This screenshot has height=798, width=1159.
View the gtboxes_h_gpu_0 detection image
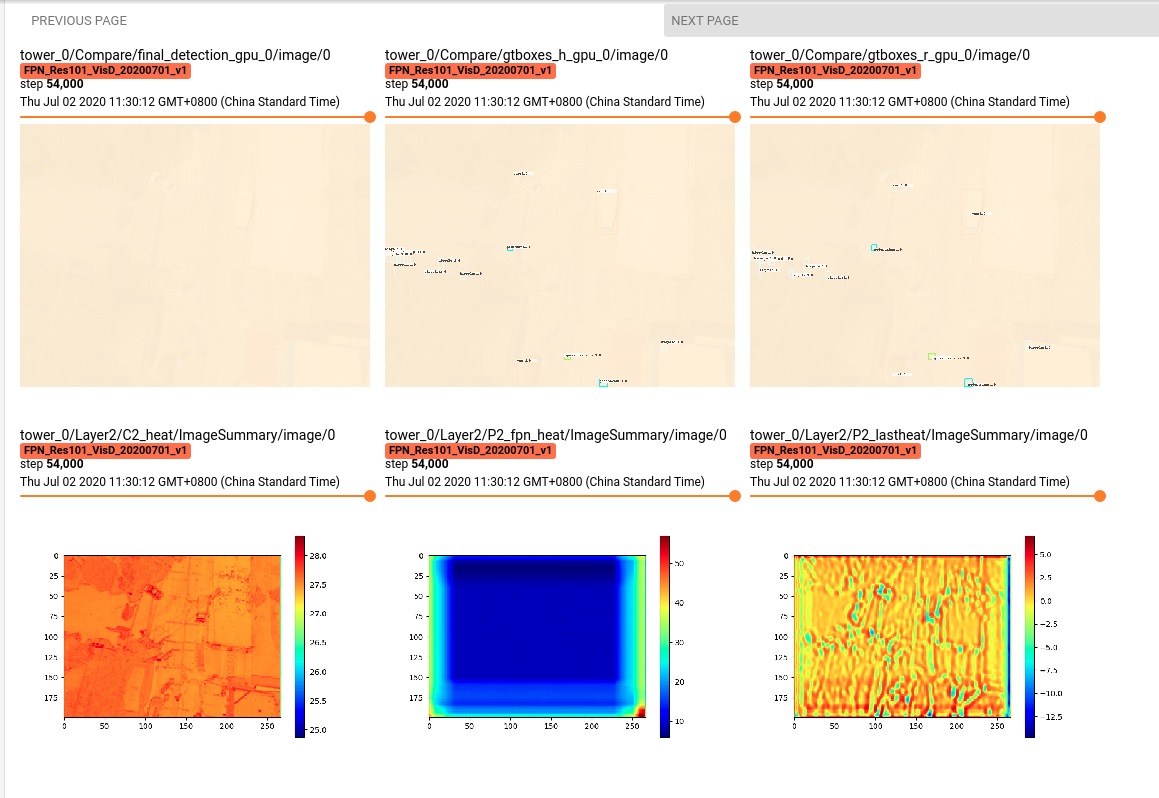pyautogui.click(x=560, y=253)
